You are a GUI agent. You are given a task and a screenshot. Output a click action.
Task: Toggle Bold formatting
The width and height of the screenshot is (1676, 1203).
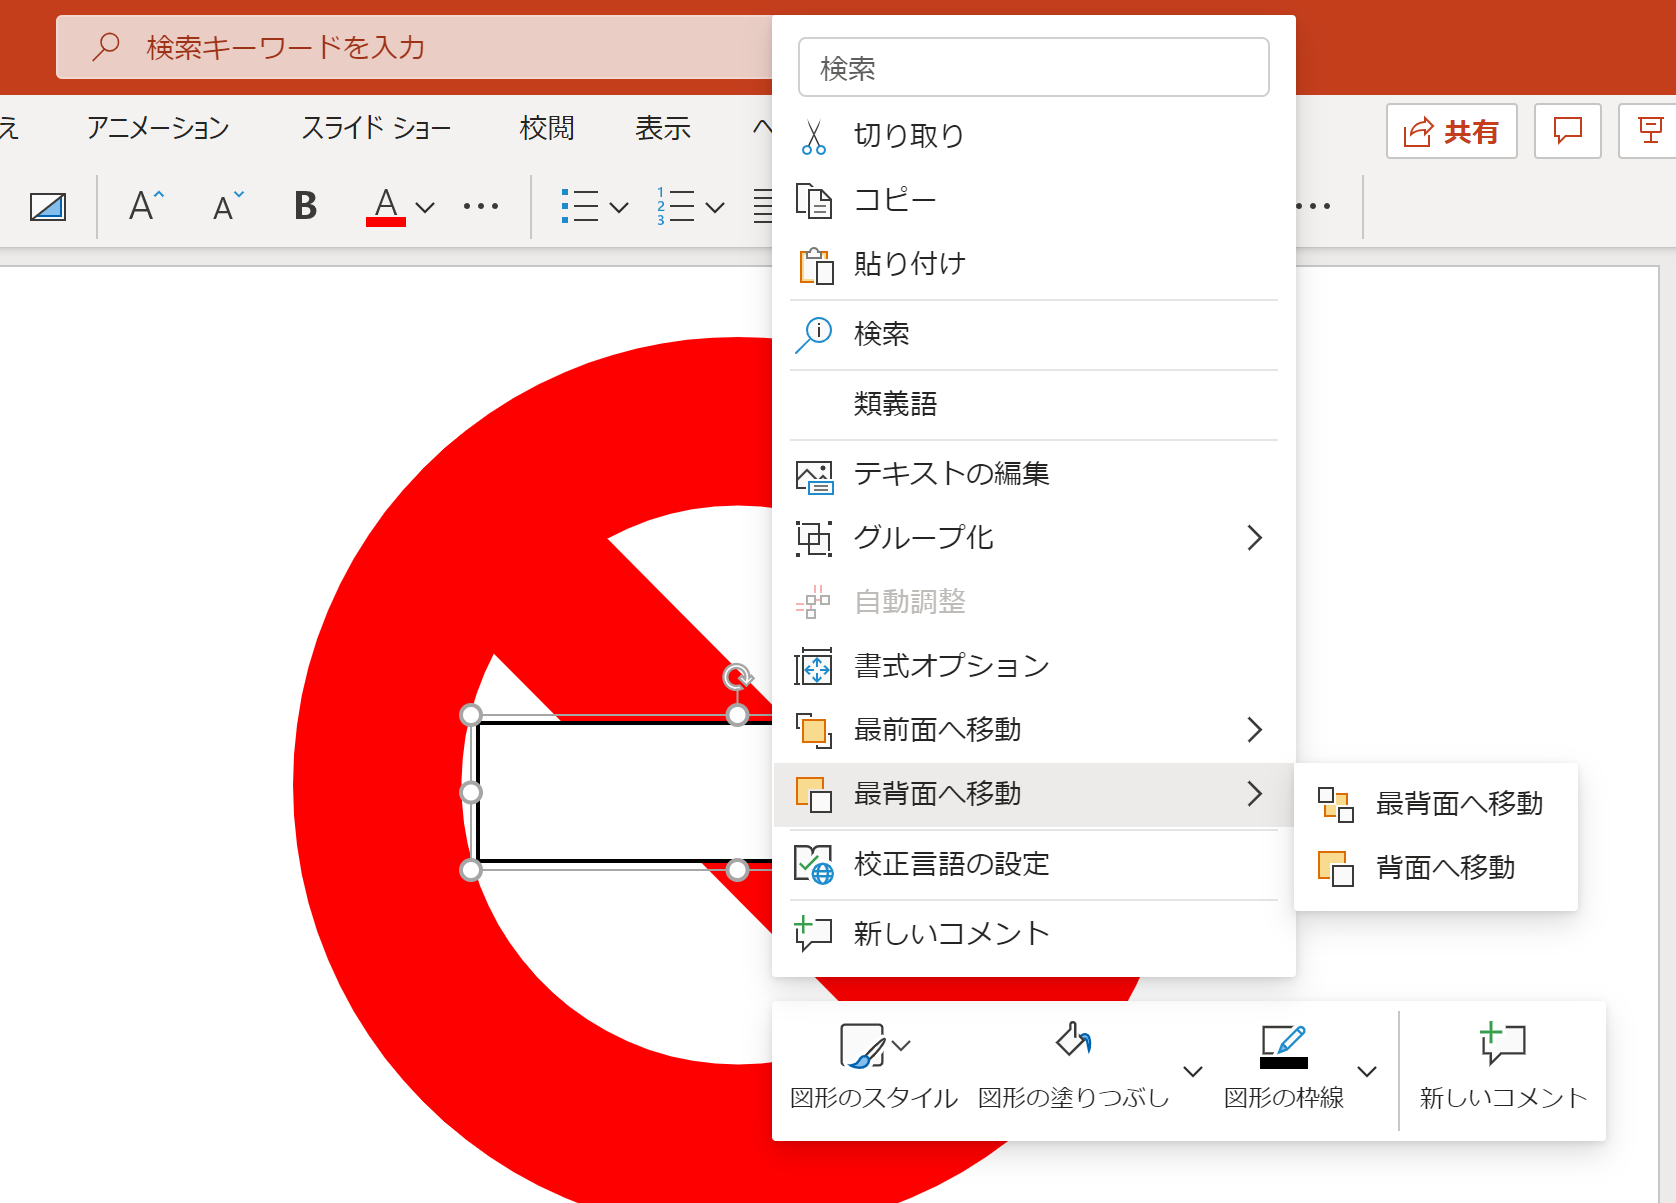306,206
